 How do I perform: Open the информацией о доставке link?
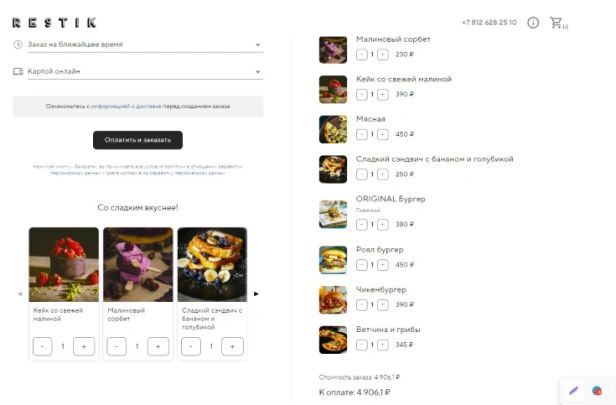click(126, 106)
